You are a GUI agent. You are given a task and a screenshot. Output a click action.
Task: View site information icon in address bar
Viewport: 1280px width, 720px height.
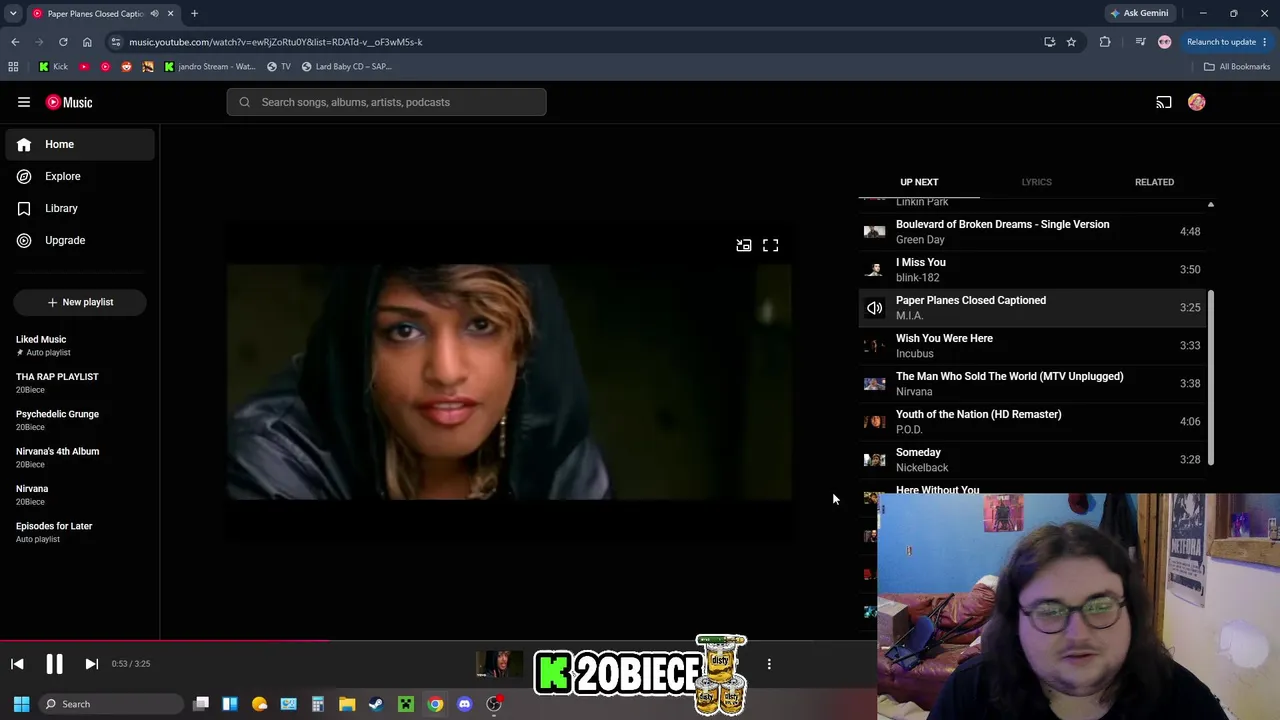pyautogui.click(x=116, y=42)
